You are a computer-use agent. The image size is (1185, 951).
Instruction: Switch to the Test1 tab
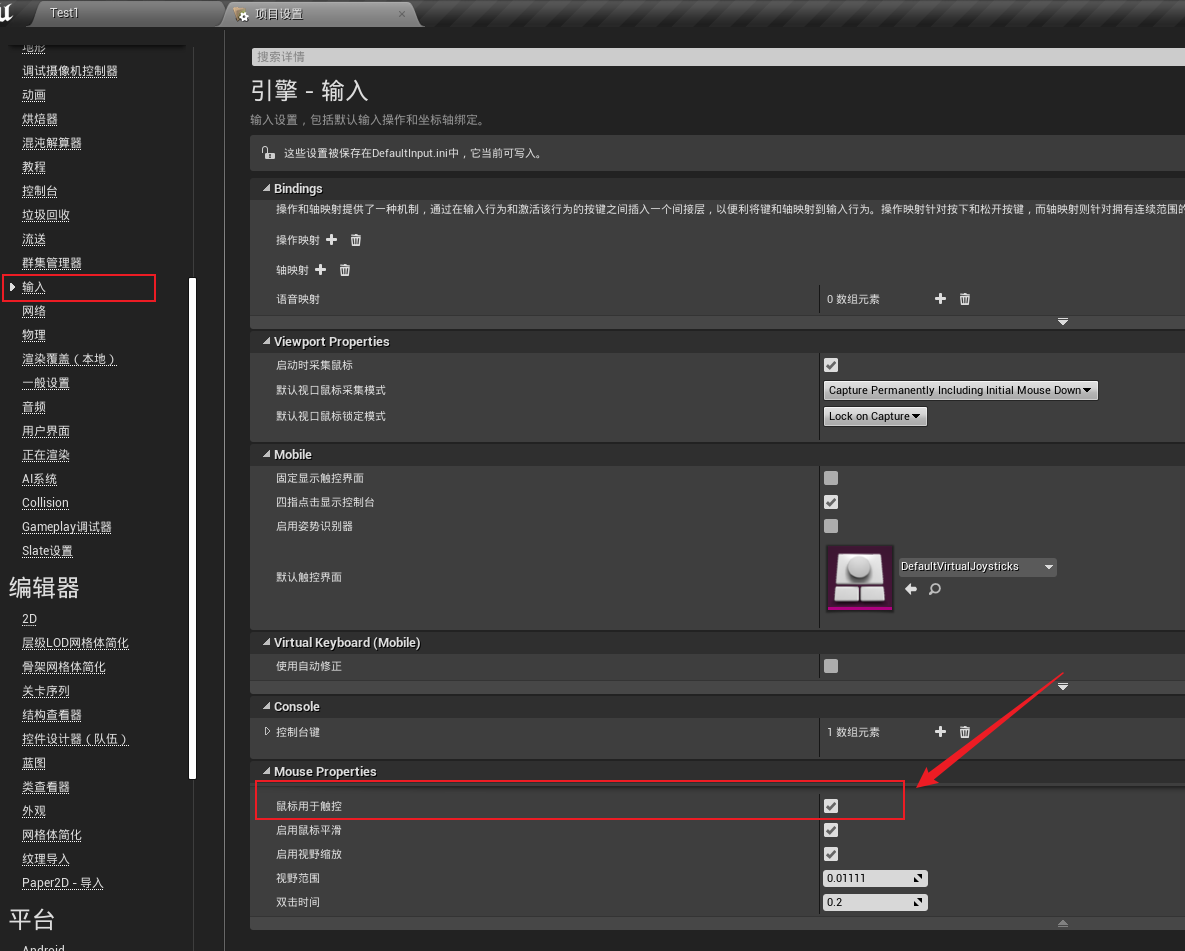coord(65,13)
